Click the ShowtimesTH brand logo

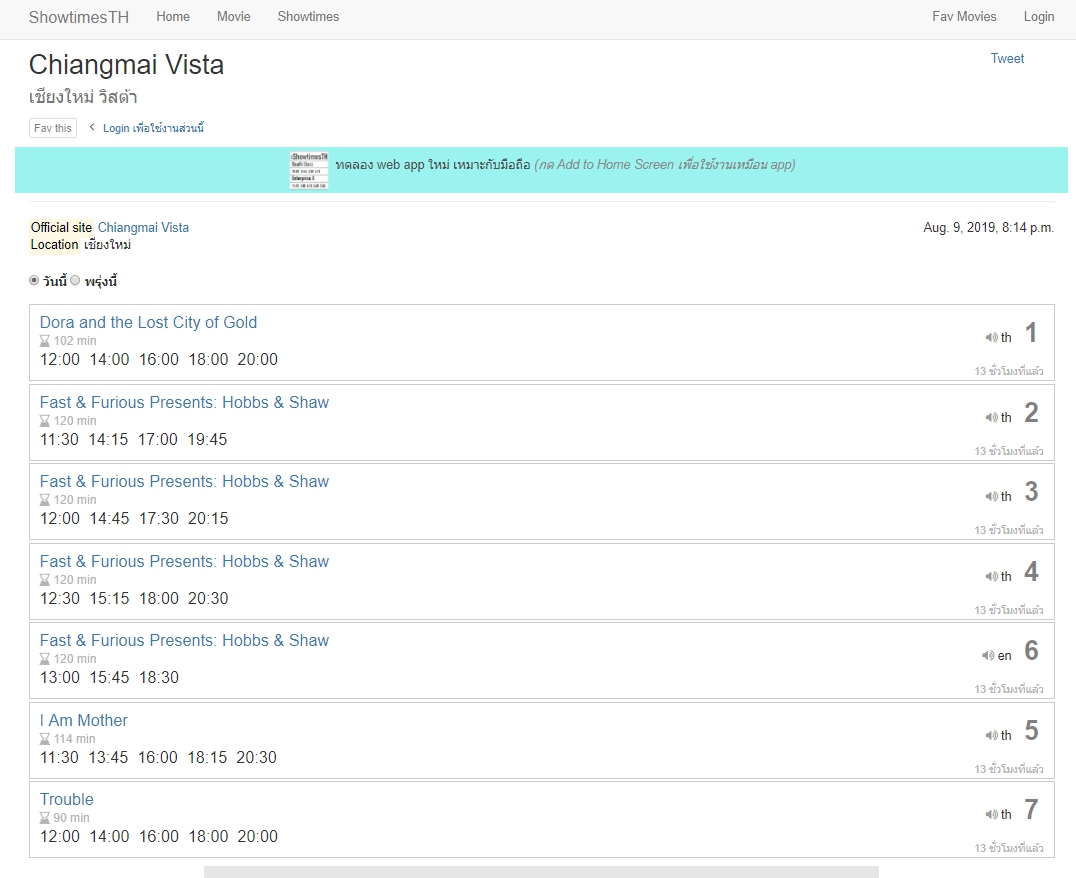[x=79, y=17]
